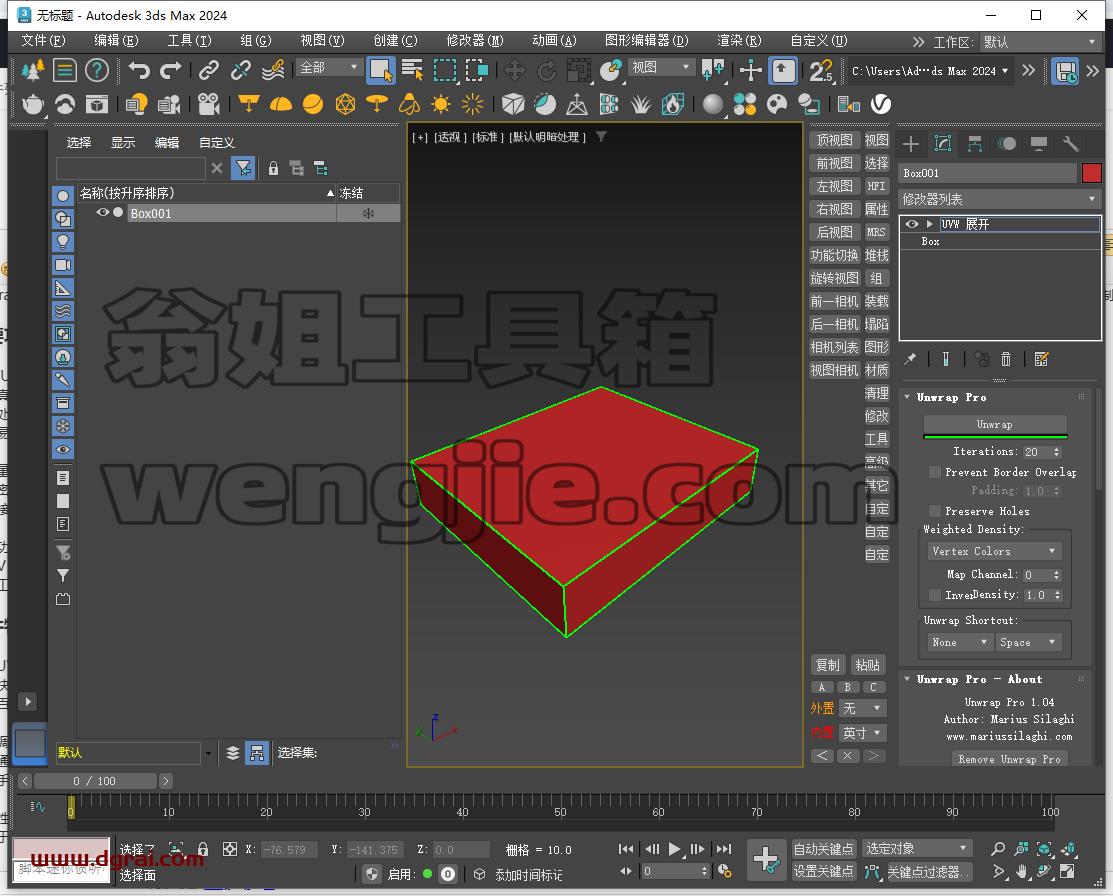Select the Link tool icon
This screenshot has height=896, width=1113.
tap(208, 70)
